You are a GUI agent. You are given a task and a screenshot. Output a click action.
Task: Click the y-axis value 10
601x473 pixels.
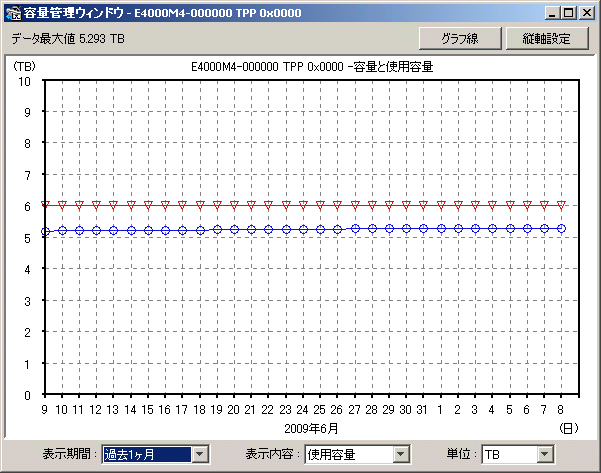click(x=24, y=81)
